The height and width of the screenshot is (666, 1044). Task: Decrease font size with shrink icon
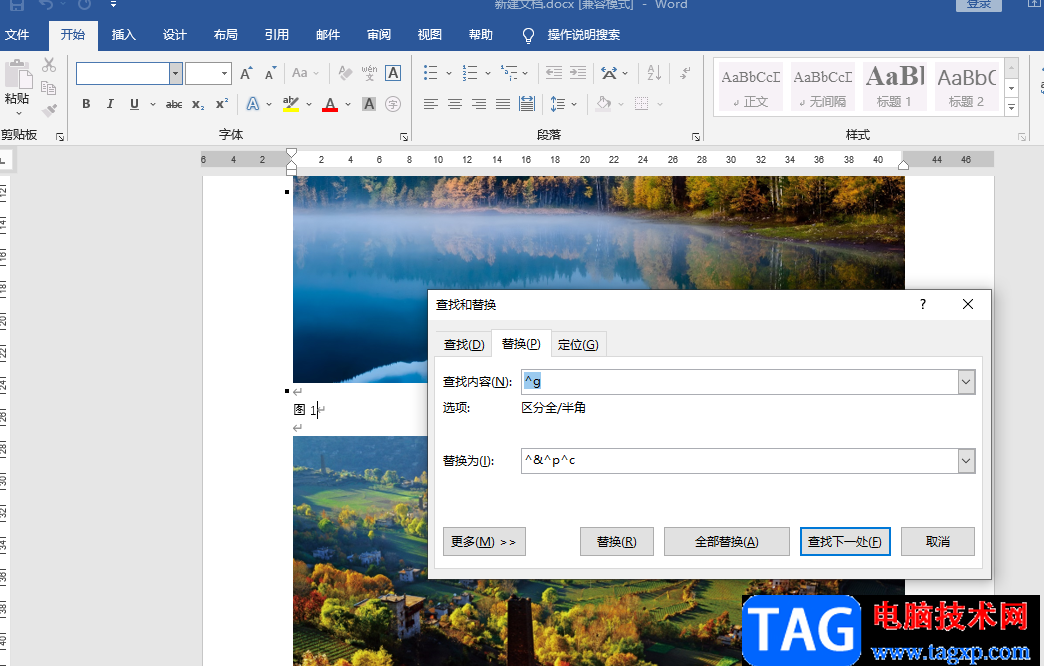pos(270,73)
